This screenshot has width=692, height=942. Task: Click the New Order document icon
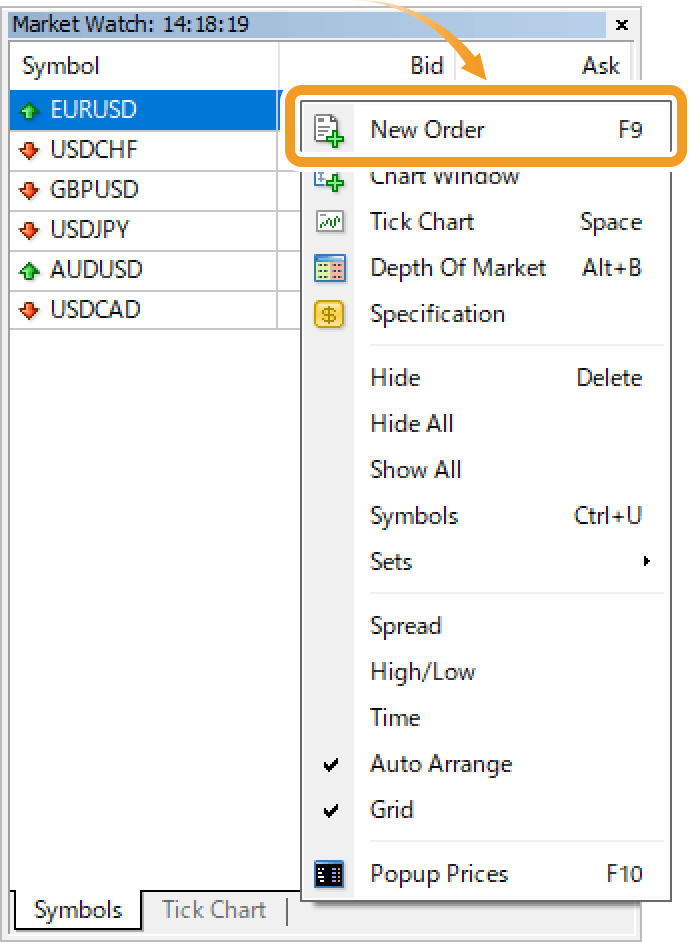pos(329,130)
